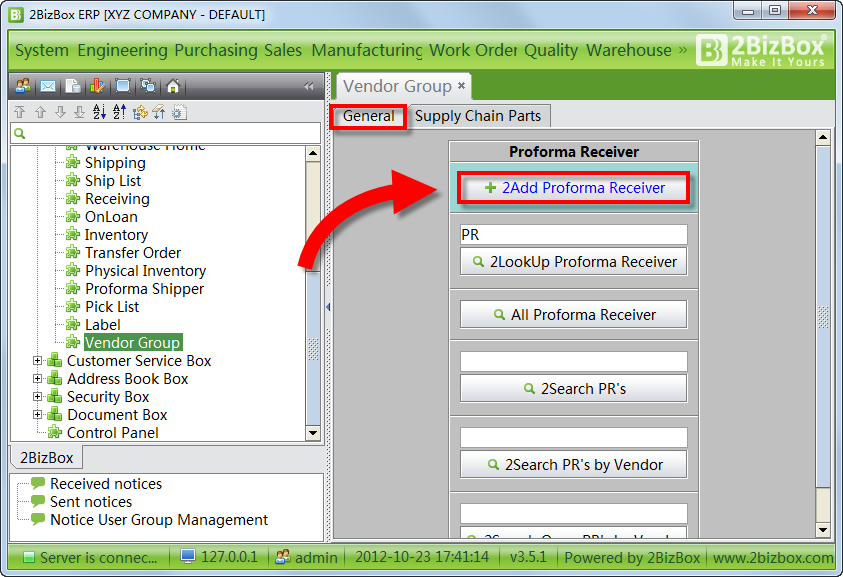Click the All Proforma Receiver button
This screenshot has height=577, width=843.
[573, 314]
